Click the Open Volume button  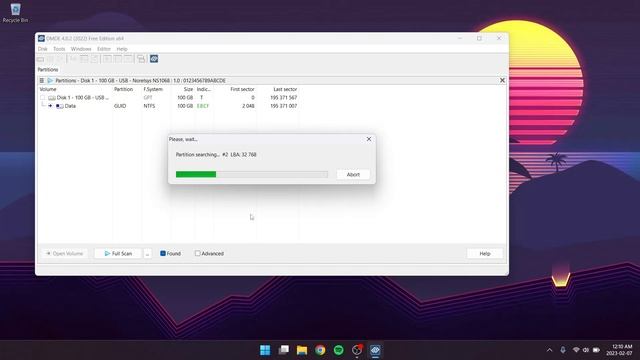64,253
